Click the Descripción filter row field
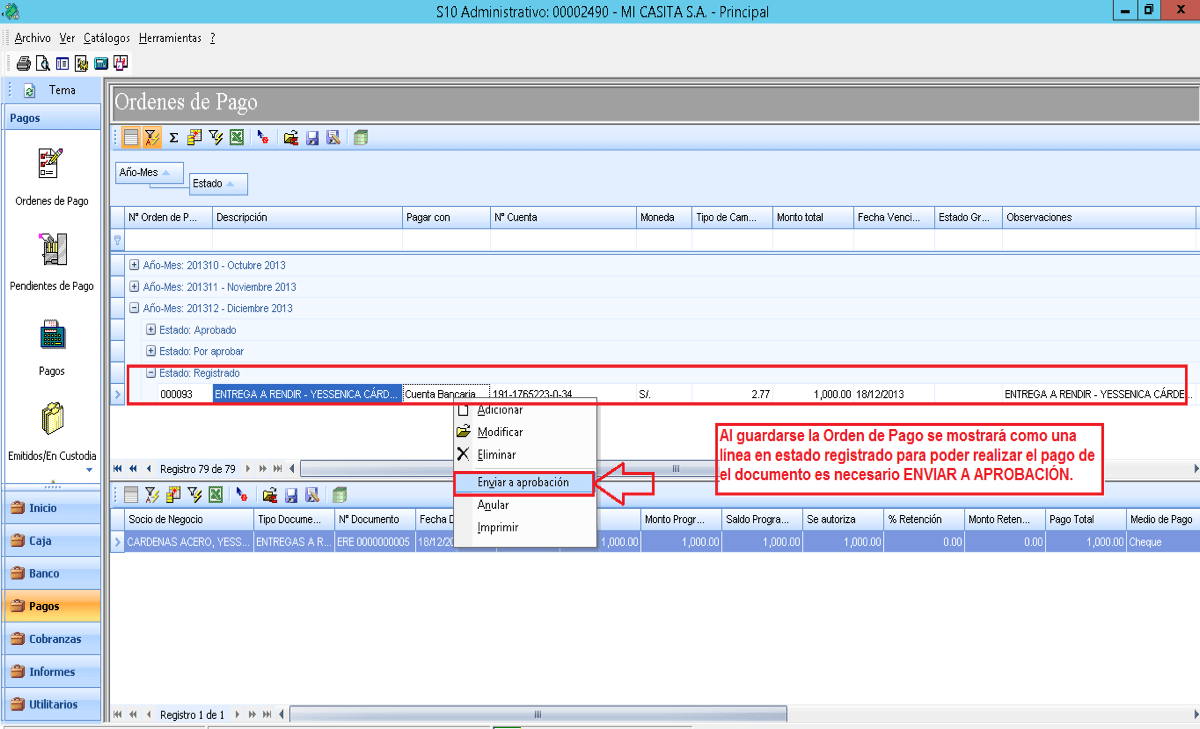Image resolution: width=1200 pixels, height=729 pixels. [x=307, y=240]
